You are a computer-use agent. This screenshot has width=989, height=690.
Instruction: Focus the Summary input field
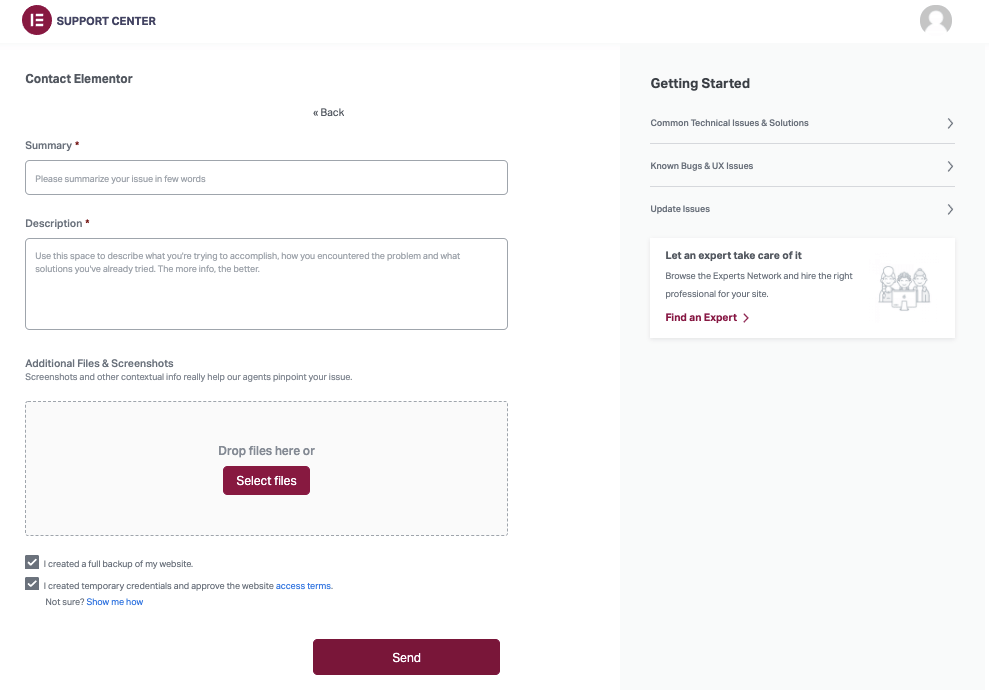pos(266,178)
